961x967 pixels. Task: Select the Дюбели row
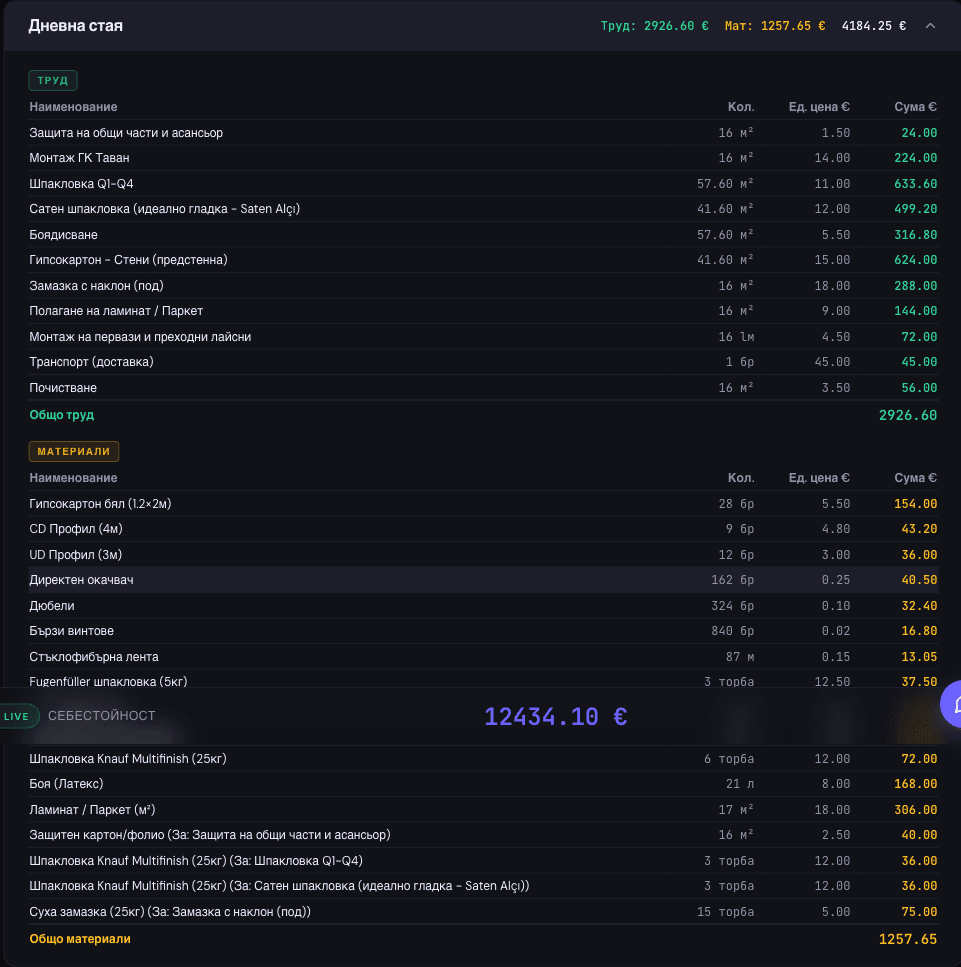(483, 606)
